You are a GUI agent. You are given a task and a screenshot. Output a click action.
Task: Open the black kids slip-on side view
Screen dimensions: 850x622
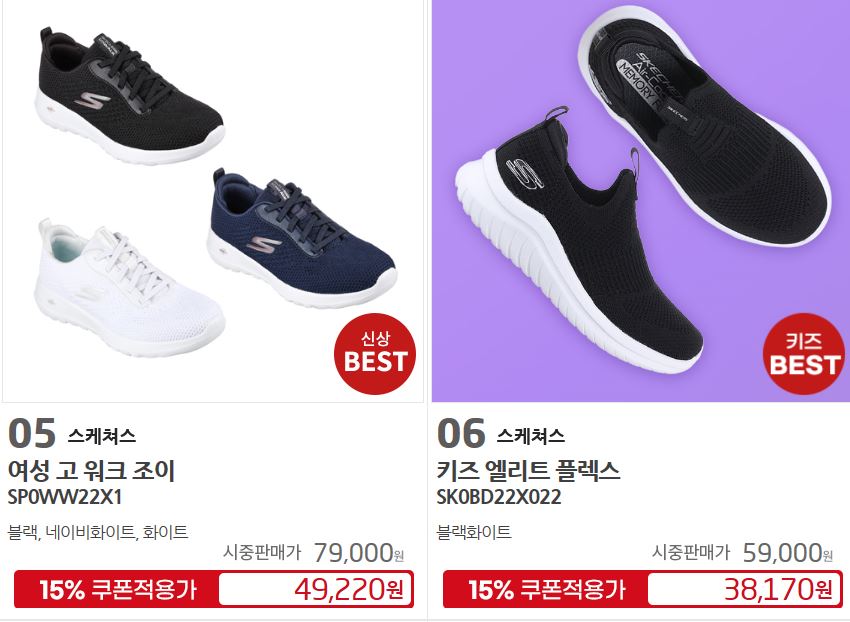(x=578, y=241)
